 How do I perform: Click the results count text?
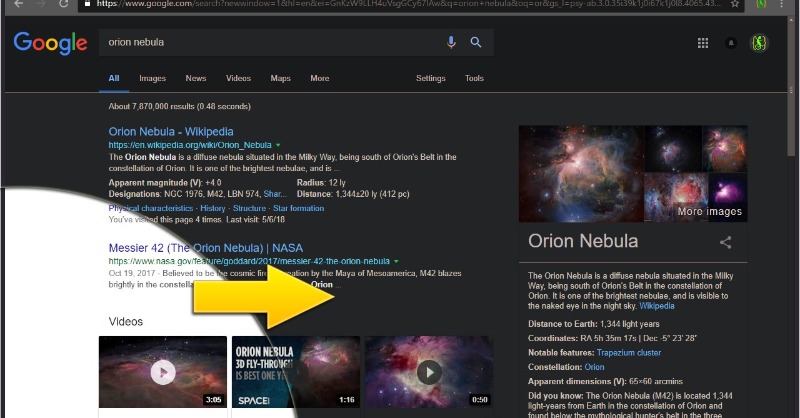click(180, 106)
